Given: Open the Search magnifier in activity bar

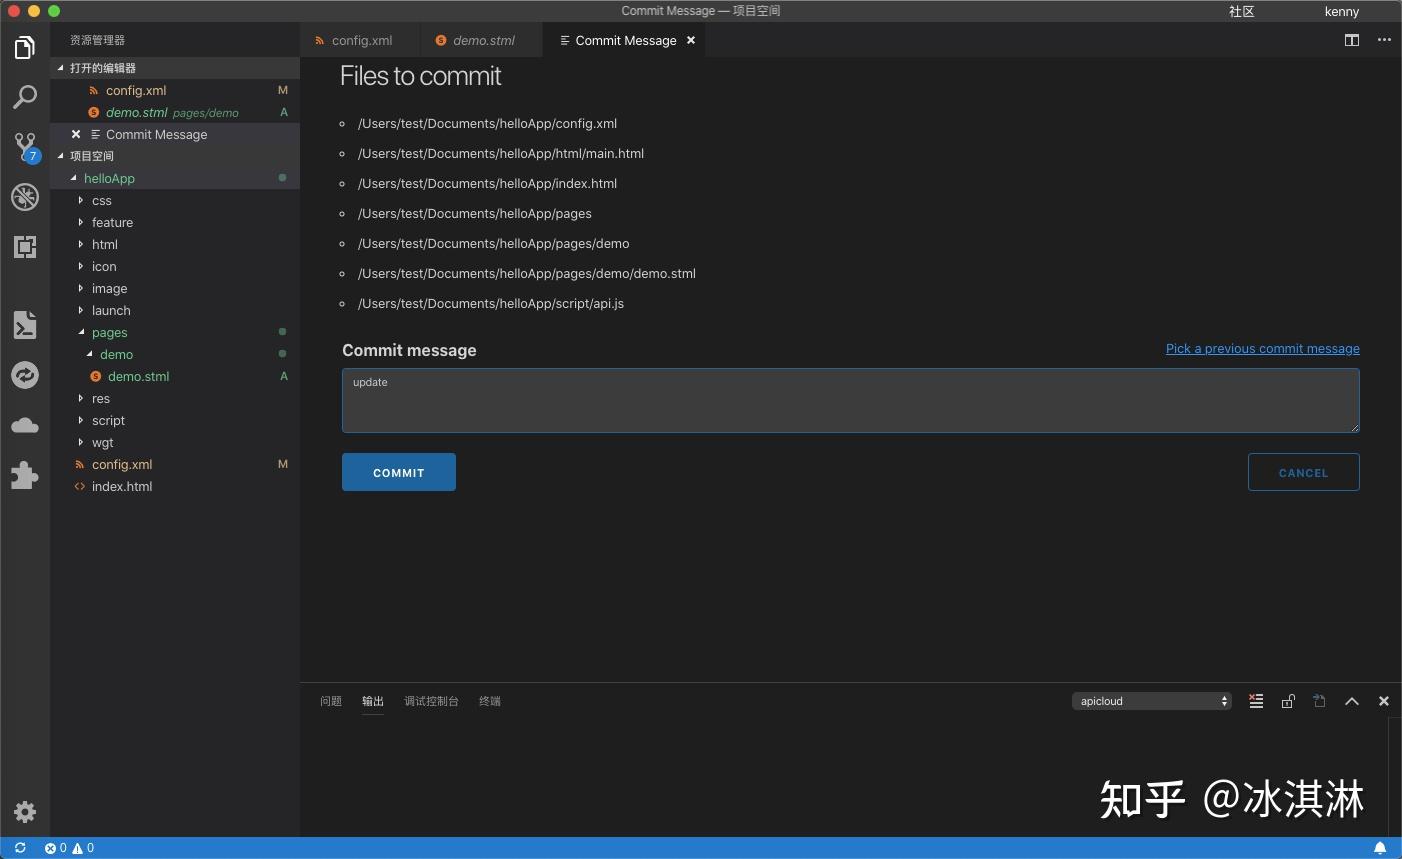Looking at the screenshot, I should (25, 97).
